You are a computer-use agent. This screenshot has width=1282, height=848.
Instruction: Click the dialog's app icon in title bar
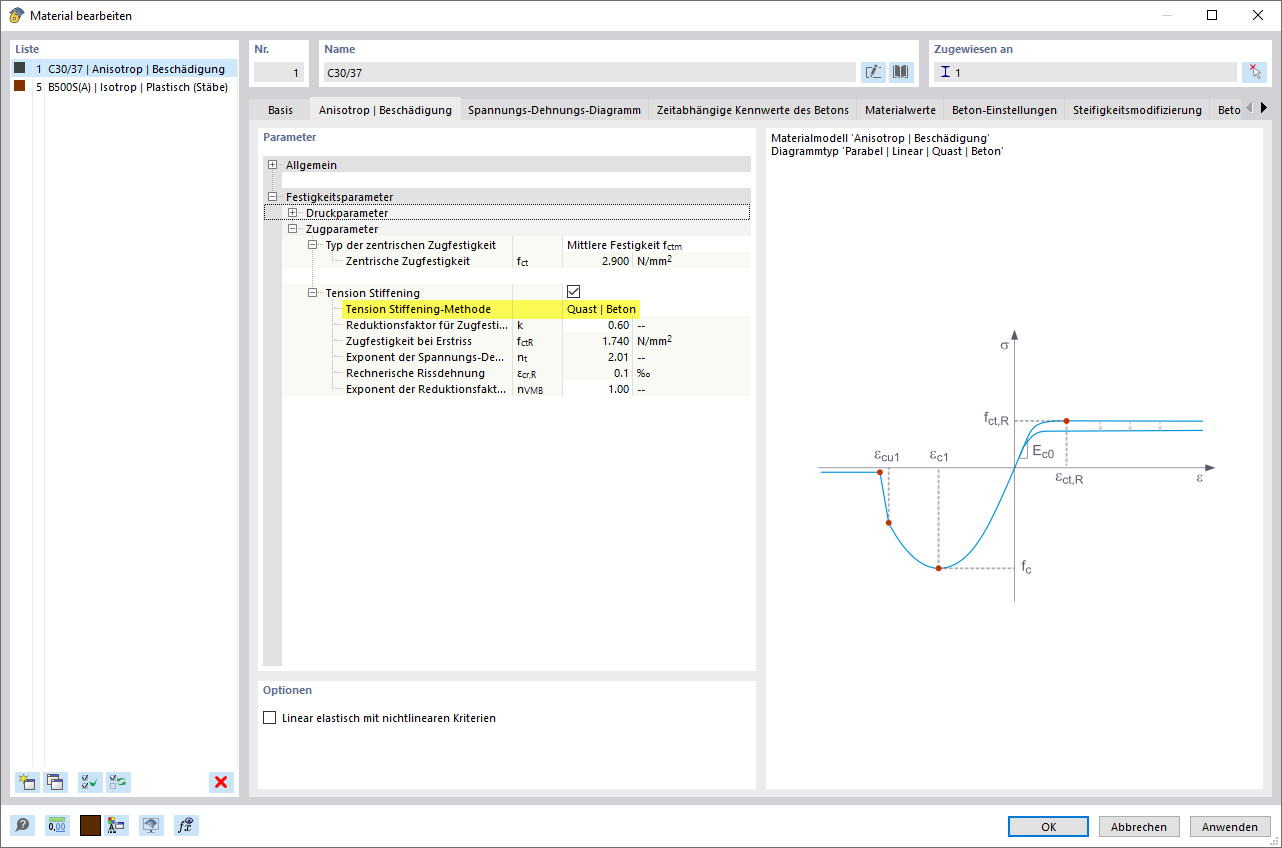16,15
